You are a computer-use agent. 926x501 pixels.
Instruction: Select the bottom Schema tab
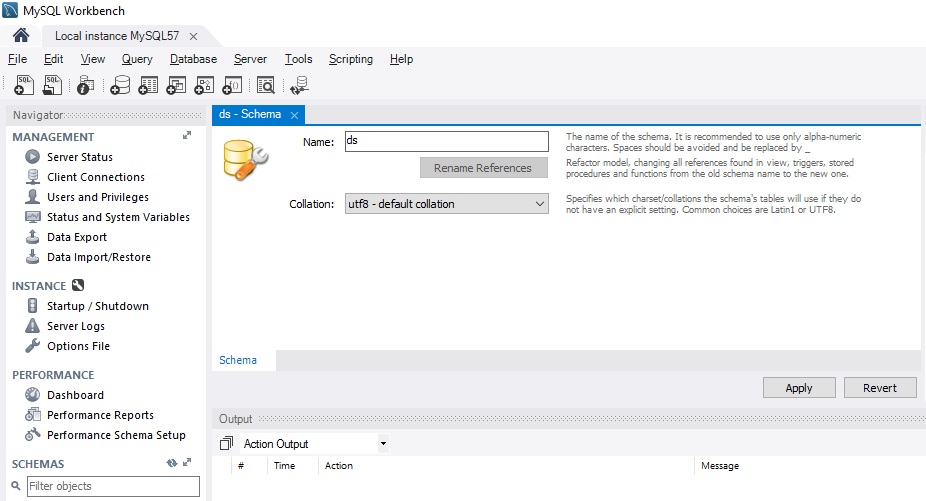point(238,360)
